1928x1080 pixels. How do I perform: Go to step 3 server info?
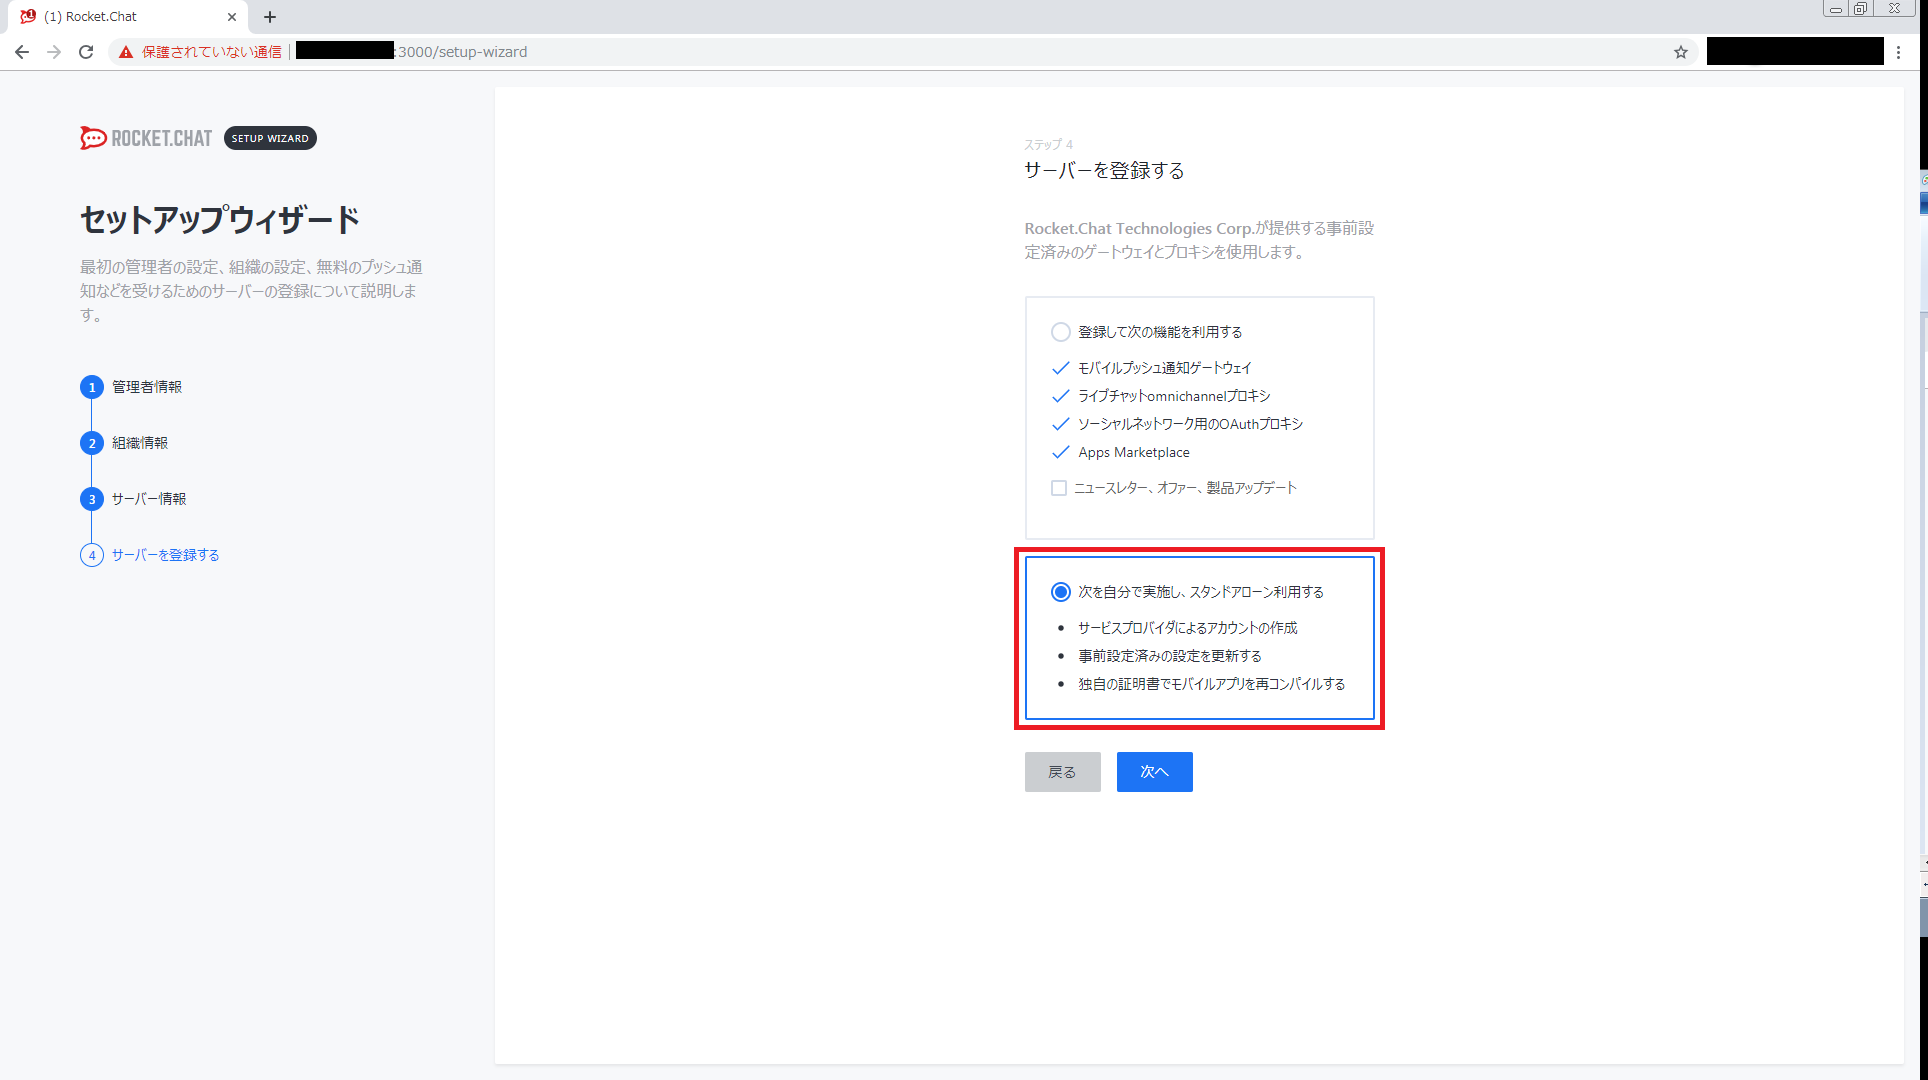(148, 499)
